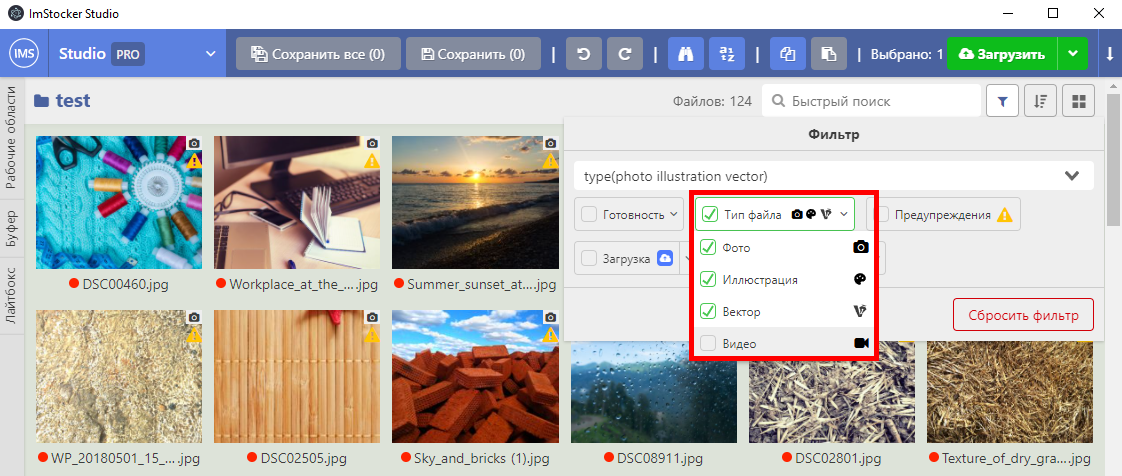The height and width of the screenshot is (476, 1122).
Task: Click the funnel filter icon button
Action: [1003, 102]
